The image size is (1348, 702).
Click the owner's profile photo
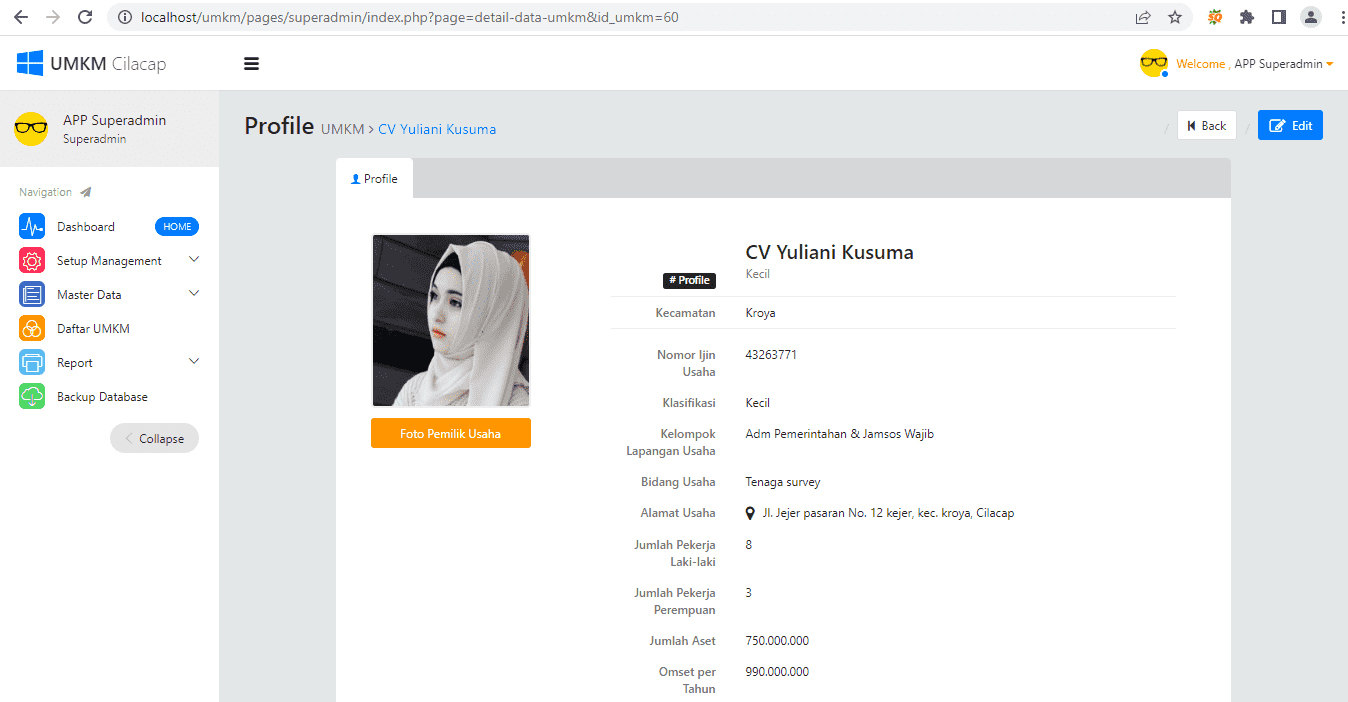tap(450, 320)
